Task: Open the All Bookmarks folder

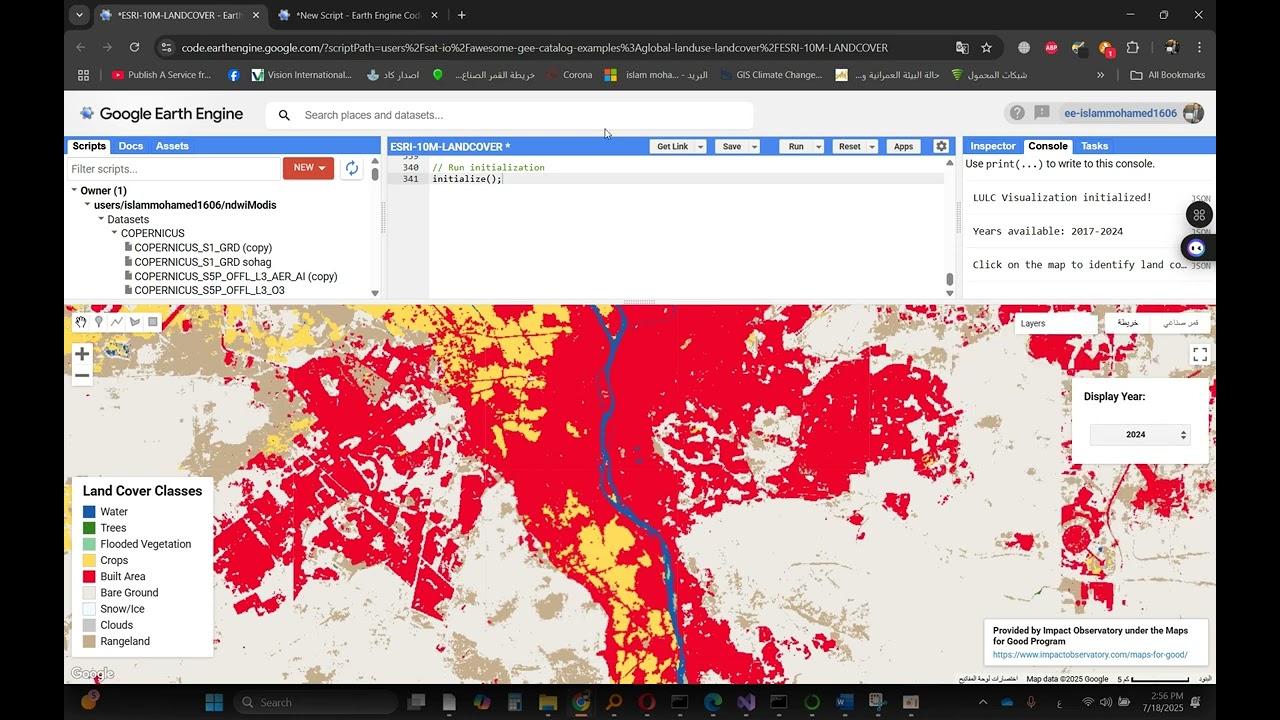Action: (x=1167, y=75)
